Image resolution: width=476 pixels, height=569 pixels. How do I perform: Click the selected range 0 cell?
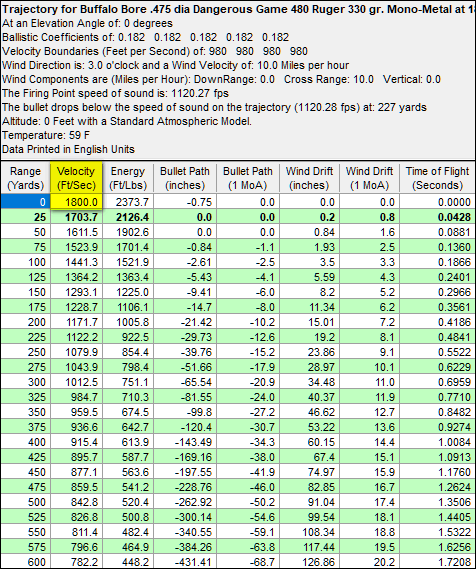pyautogui.click(x=25, y=202)
